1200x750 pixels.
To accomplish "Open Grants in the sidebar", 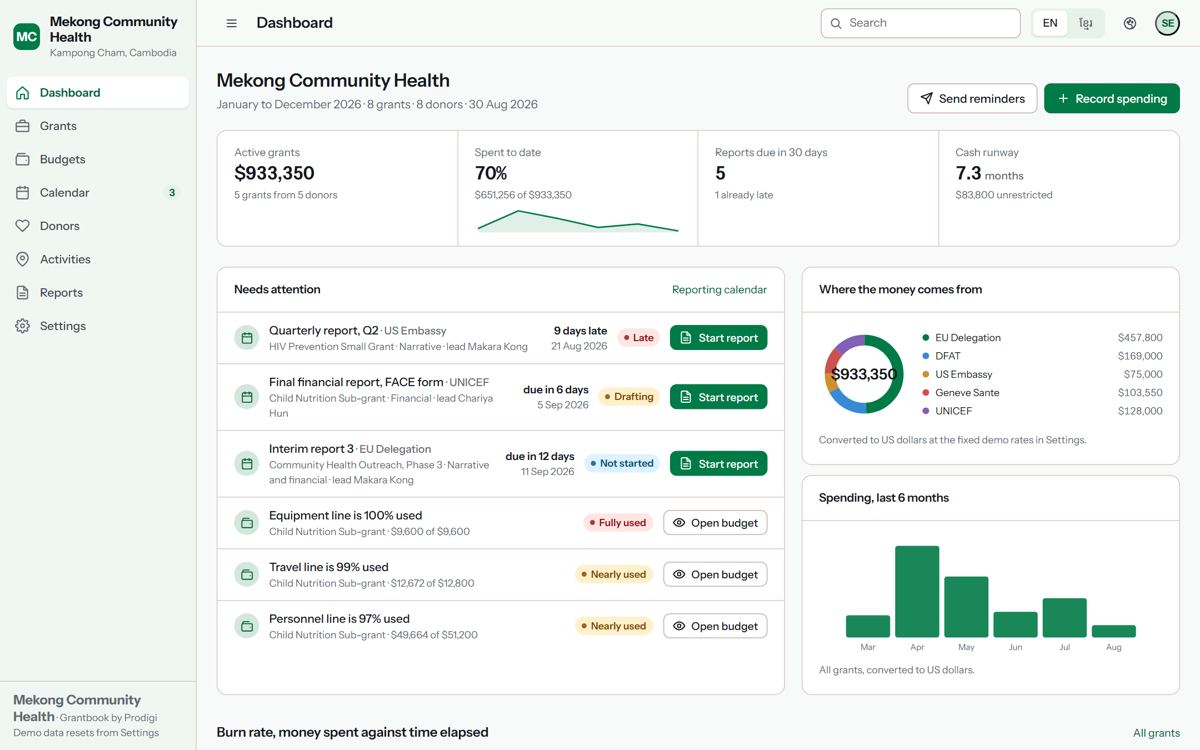I will coord(98,126).
